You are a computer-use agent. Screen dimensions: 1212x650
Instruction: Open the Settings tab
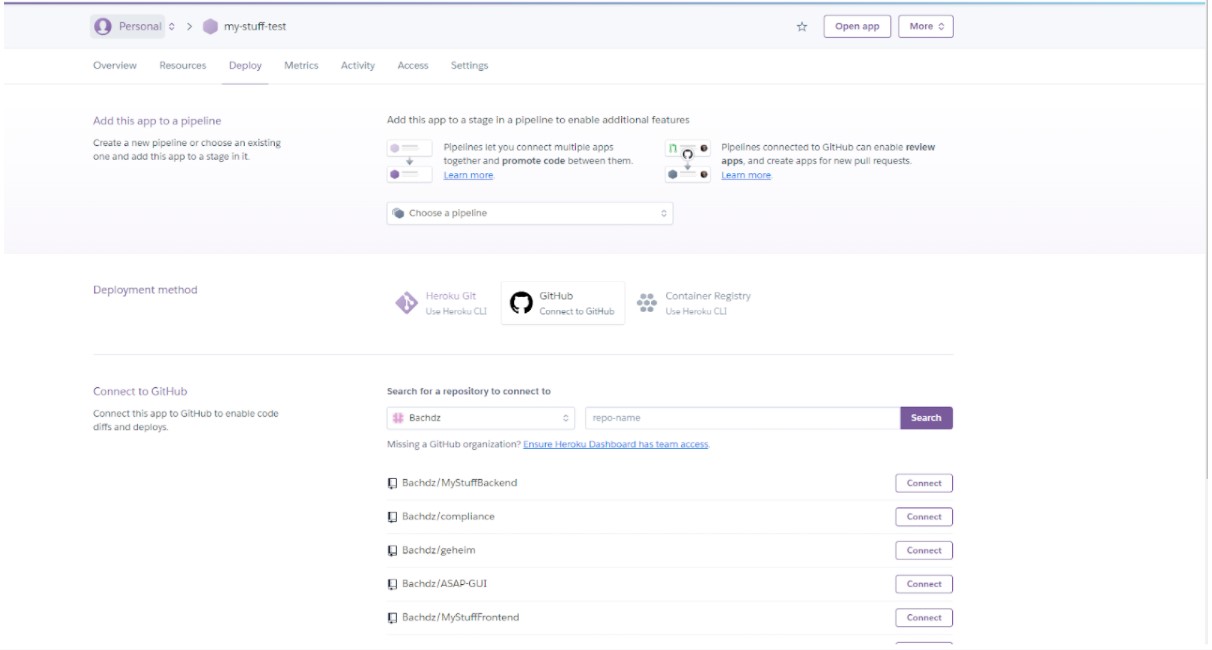point(469,66)
